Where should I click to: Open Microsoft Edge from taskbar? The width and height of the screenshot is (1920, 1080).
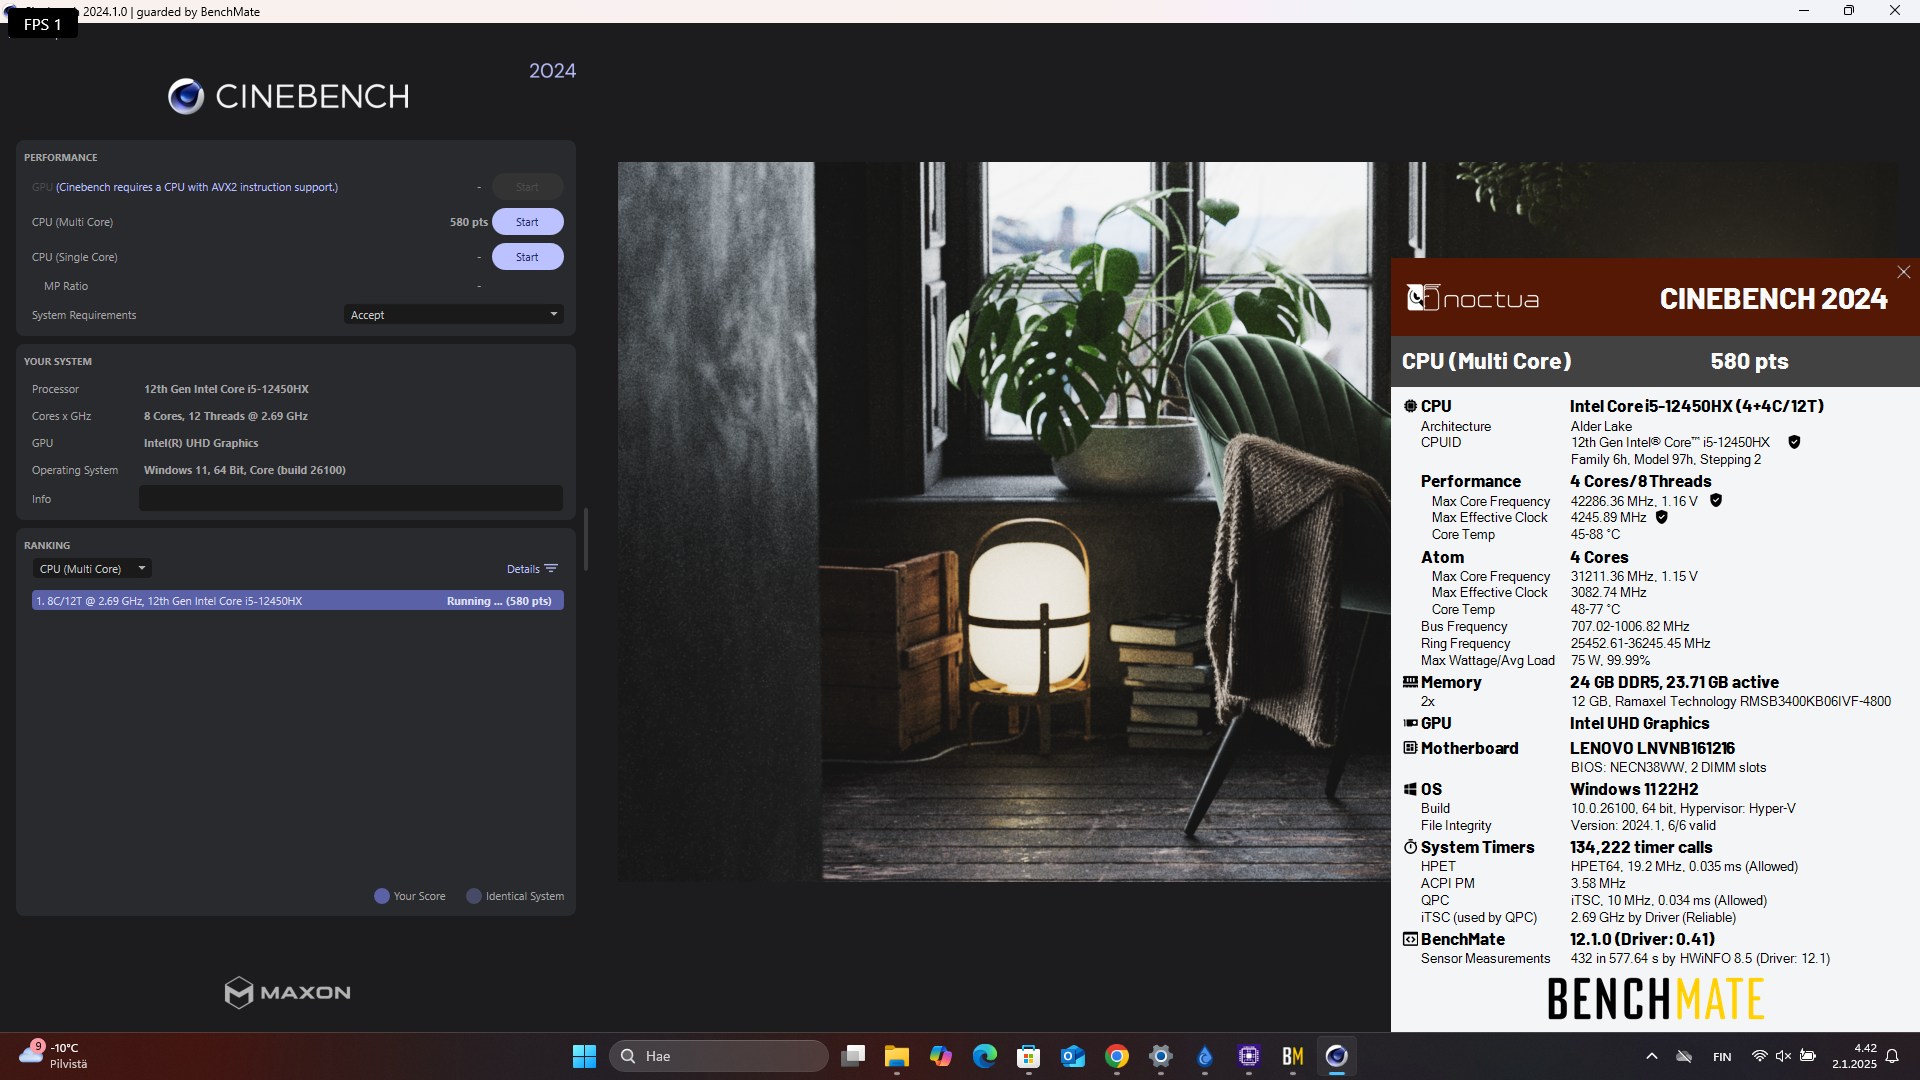point(985,1056)
